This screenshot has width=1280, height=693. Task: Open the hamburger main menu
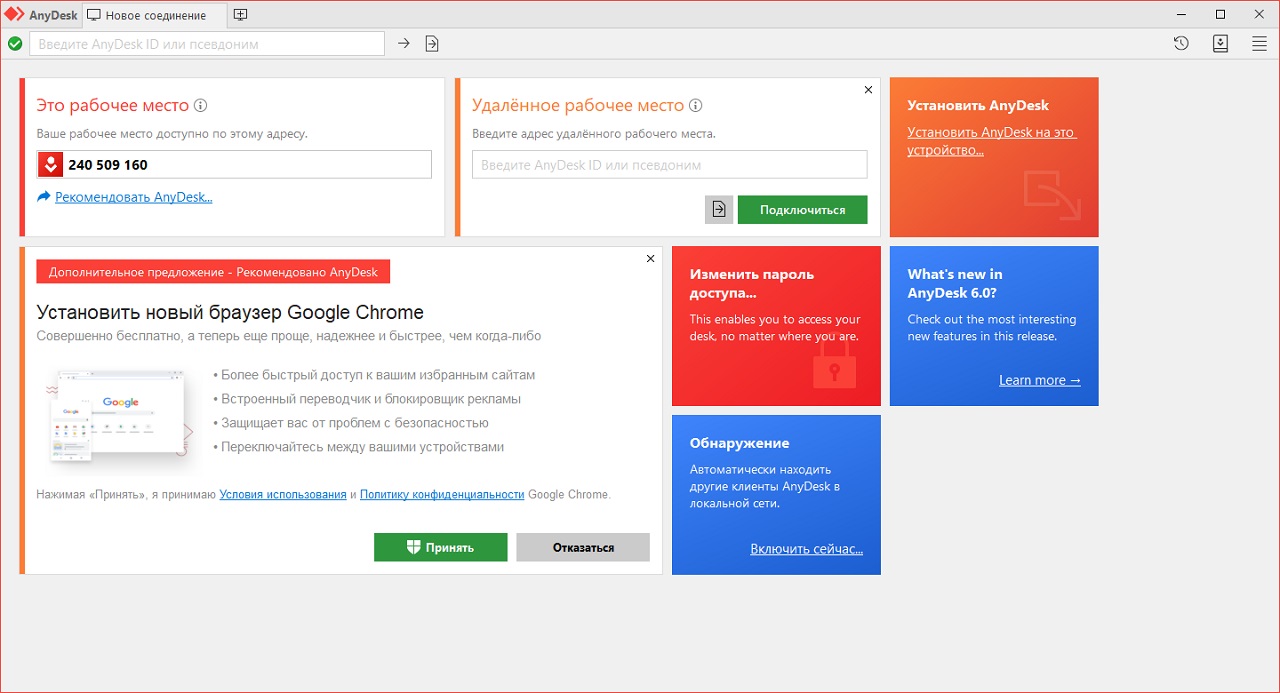pos(1259,43)
